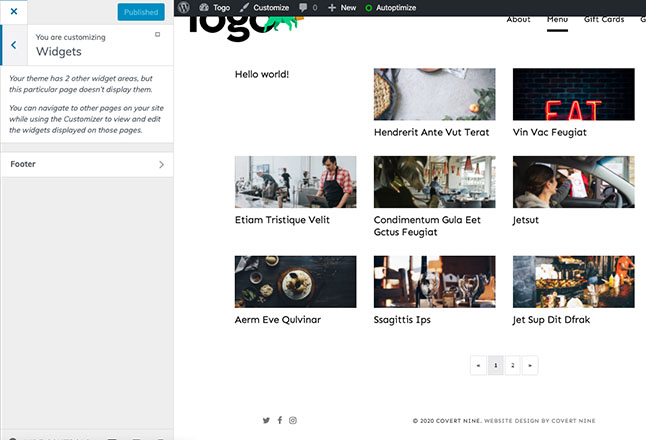Screen dimensions: 646x440
Task: Open the Autoptimize admin bar menu
Action: coord(391,7)
